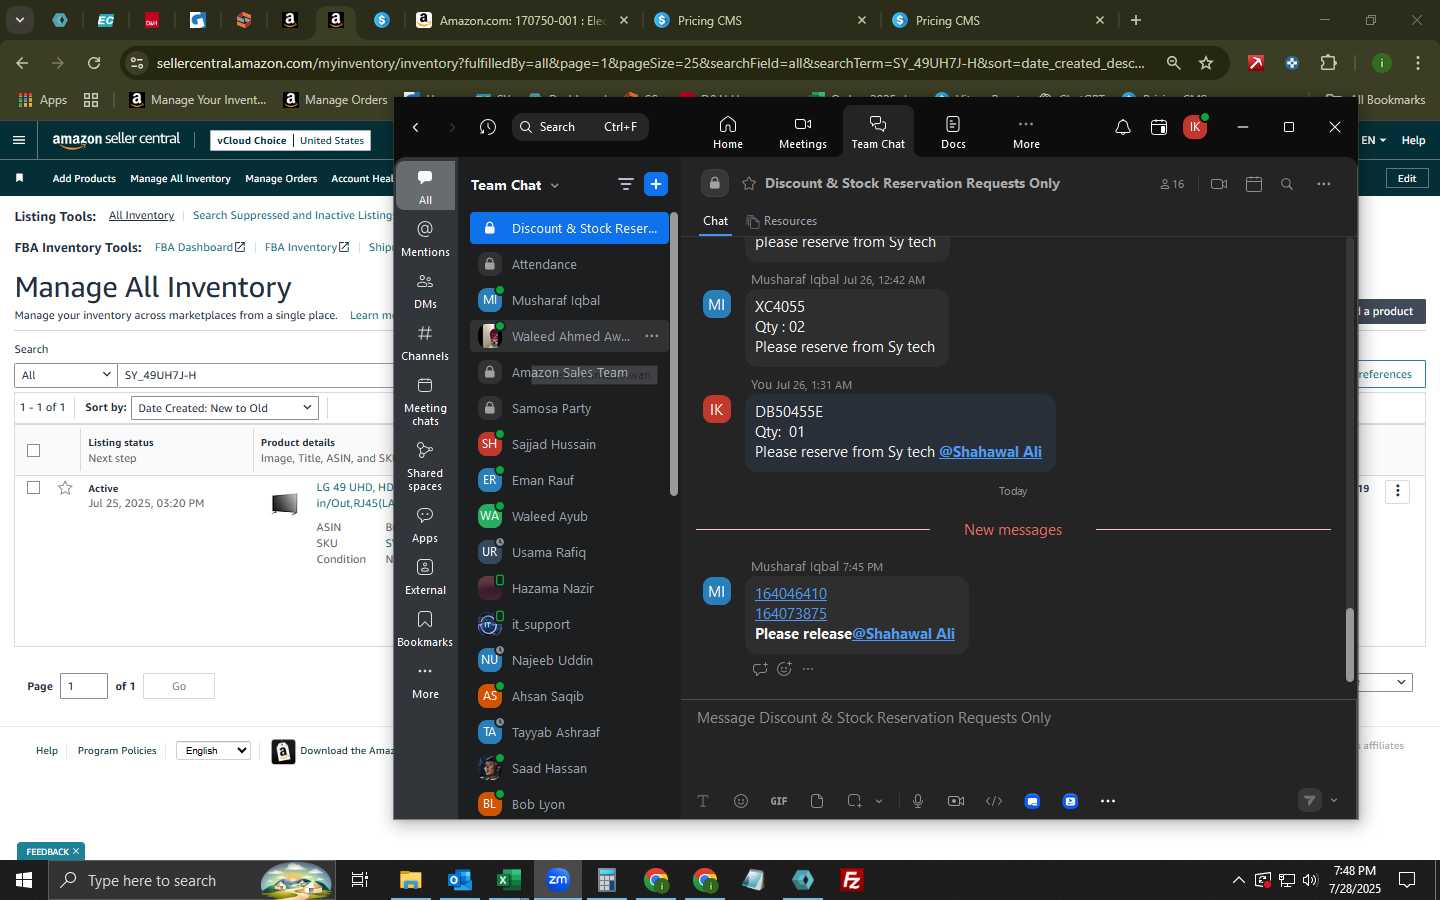Open Sort by Date Created dropdown
Viewport: 1440px width, 900px height.
(225, 408)
